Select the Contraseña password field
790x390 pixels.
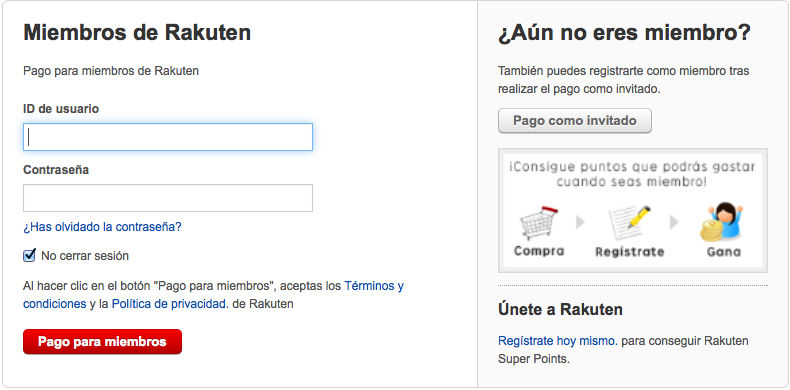point(168,198)
